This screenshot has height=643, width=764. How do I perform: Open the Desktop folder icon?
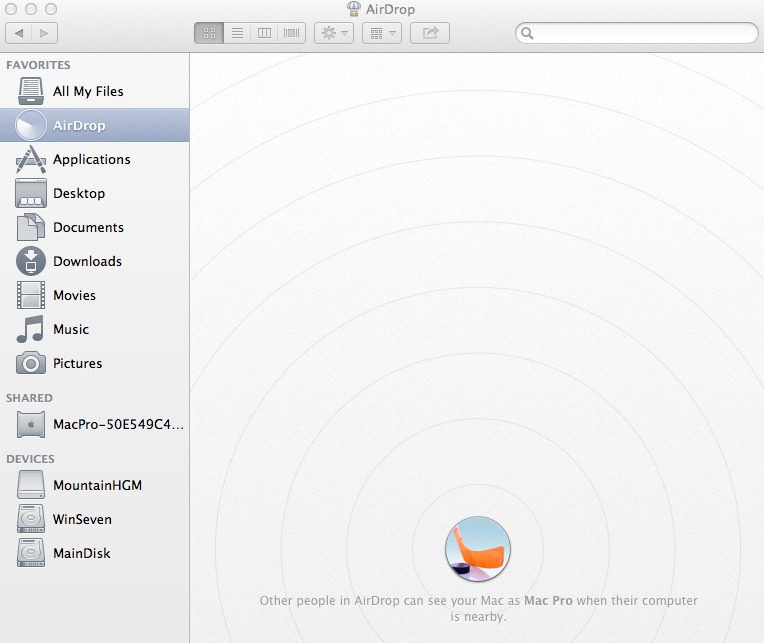pos(31,193)
